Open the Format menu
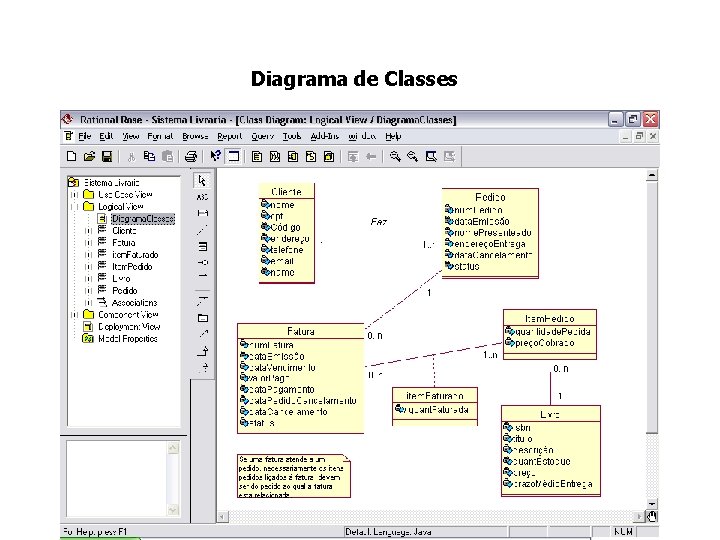This screenshot has height=540, width=720. click(160, 136)
